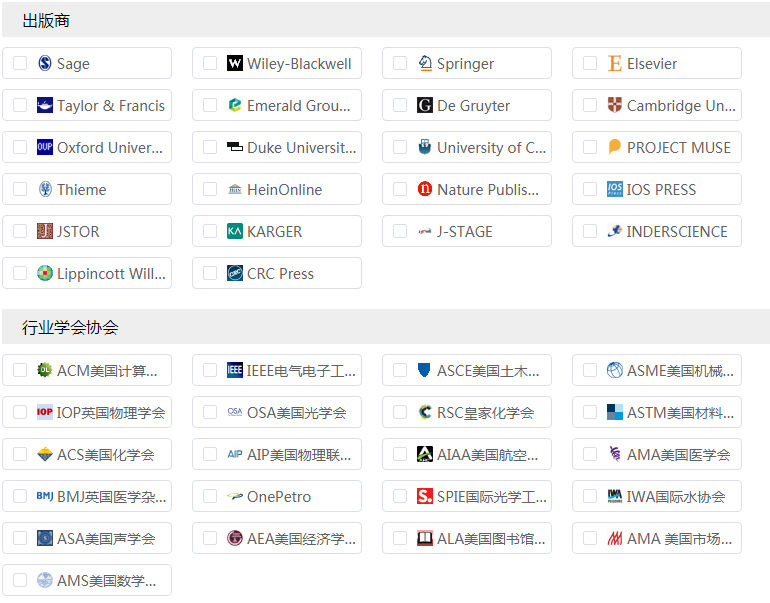
Task: Click the ASCE美国土木 label
Action: pyautogui.click(x=488, y=371)
